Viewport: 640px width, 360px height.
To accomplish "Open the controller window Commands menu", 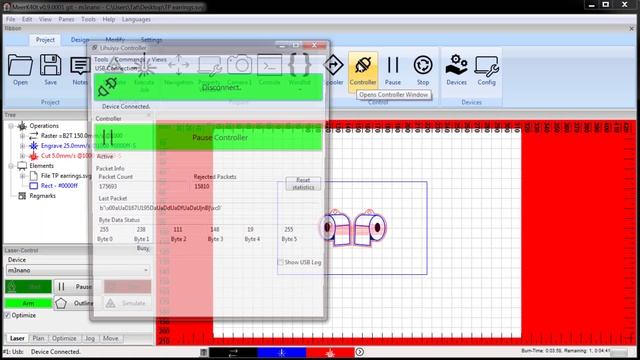I will point(130,59).
